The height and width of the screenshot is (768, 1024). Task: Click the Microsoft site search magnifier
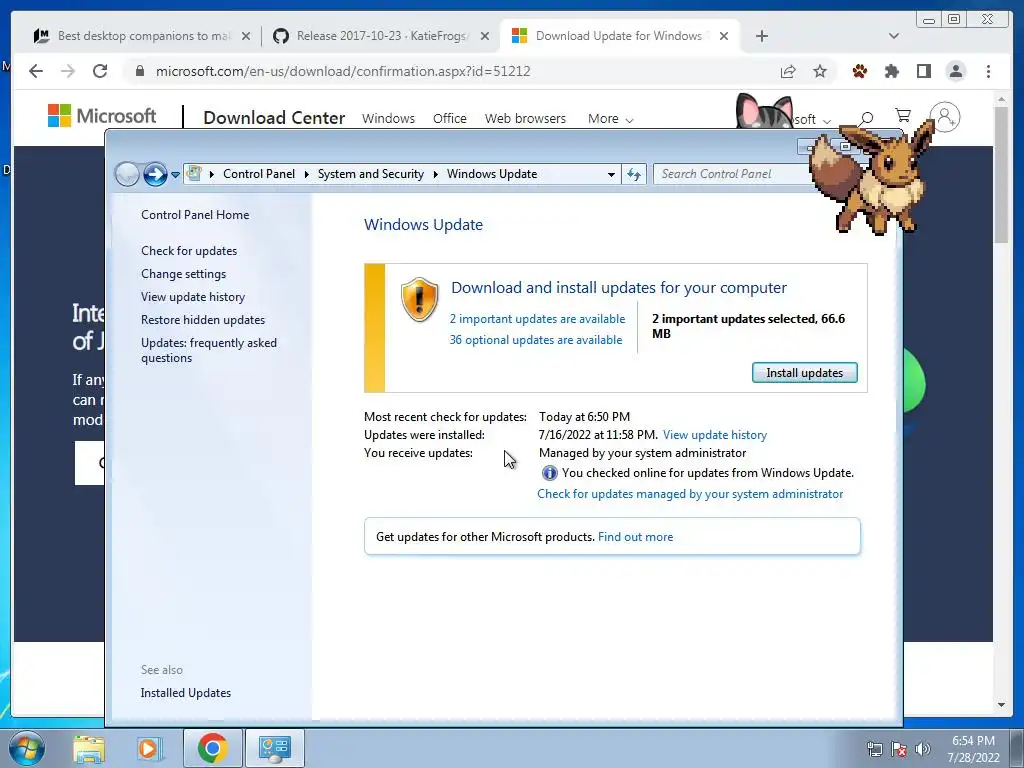pyautogui.click(x=866, y=118)
